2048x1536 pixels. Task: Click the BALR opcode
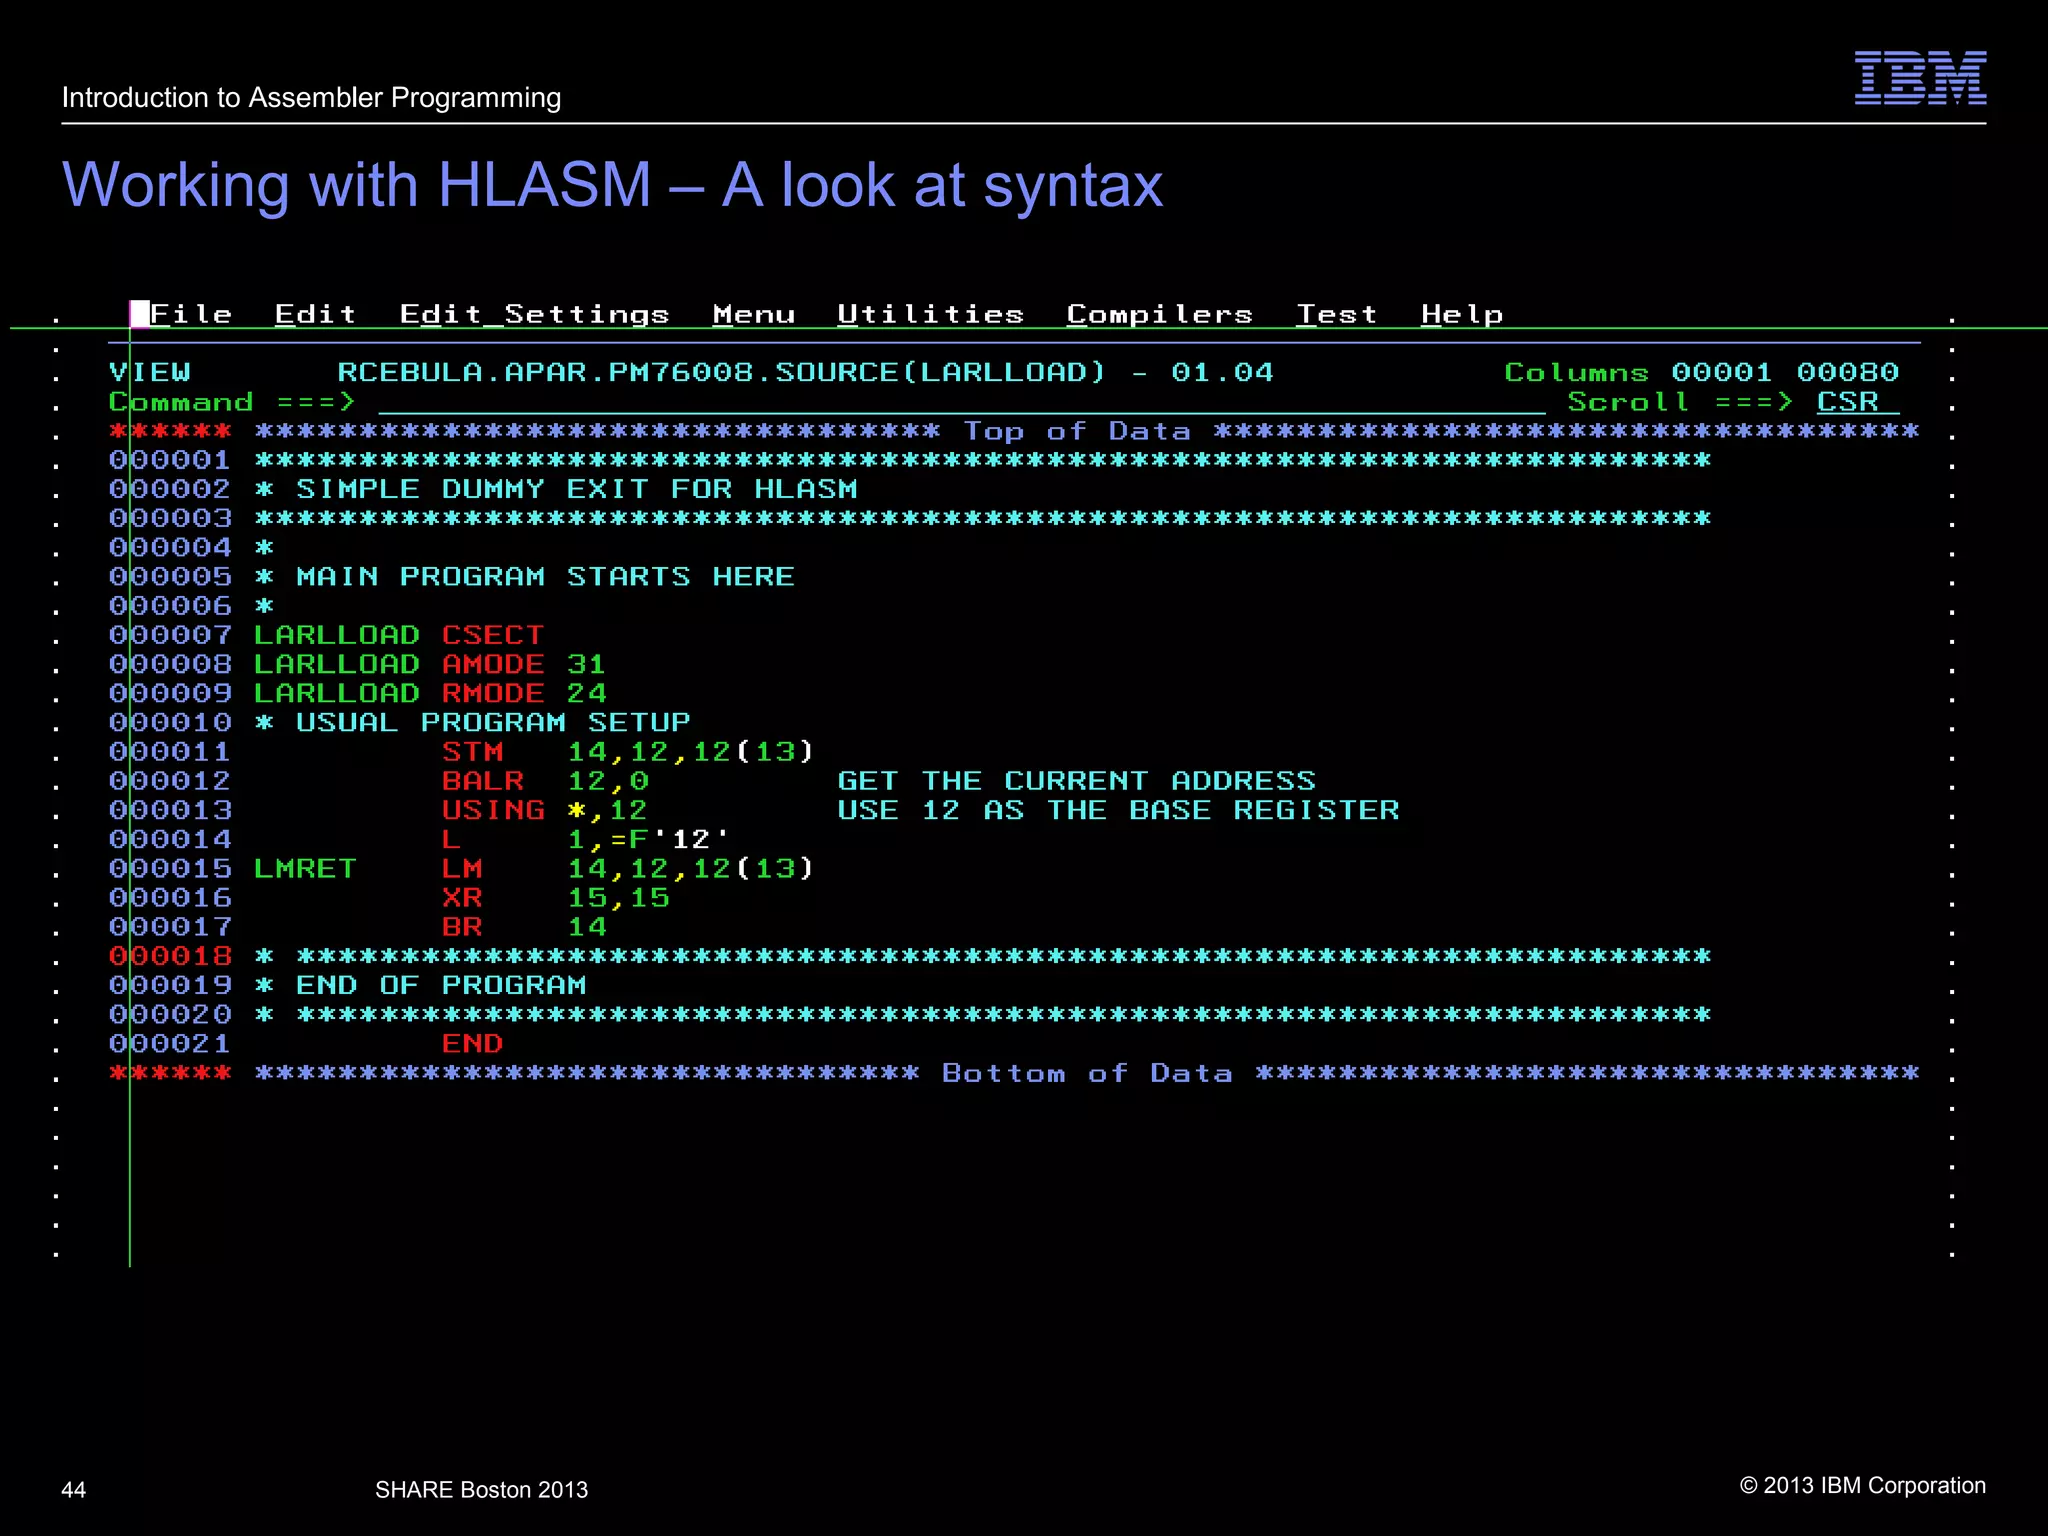[x=483, y=781]
